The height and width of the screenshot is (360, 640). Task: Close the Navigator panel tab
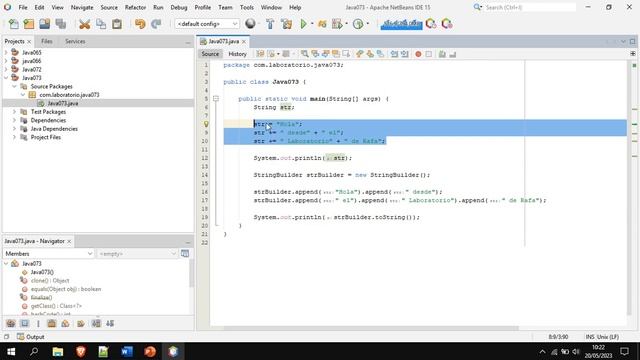coord(69,242)
